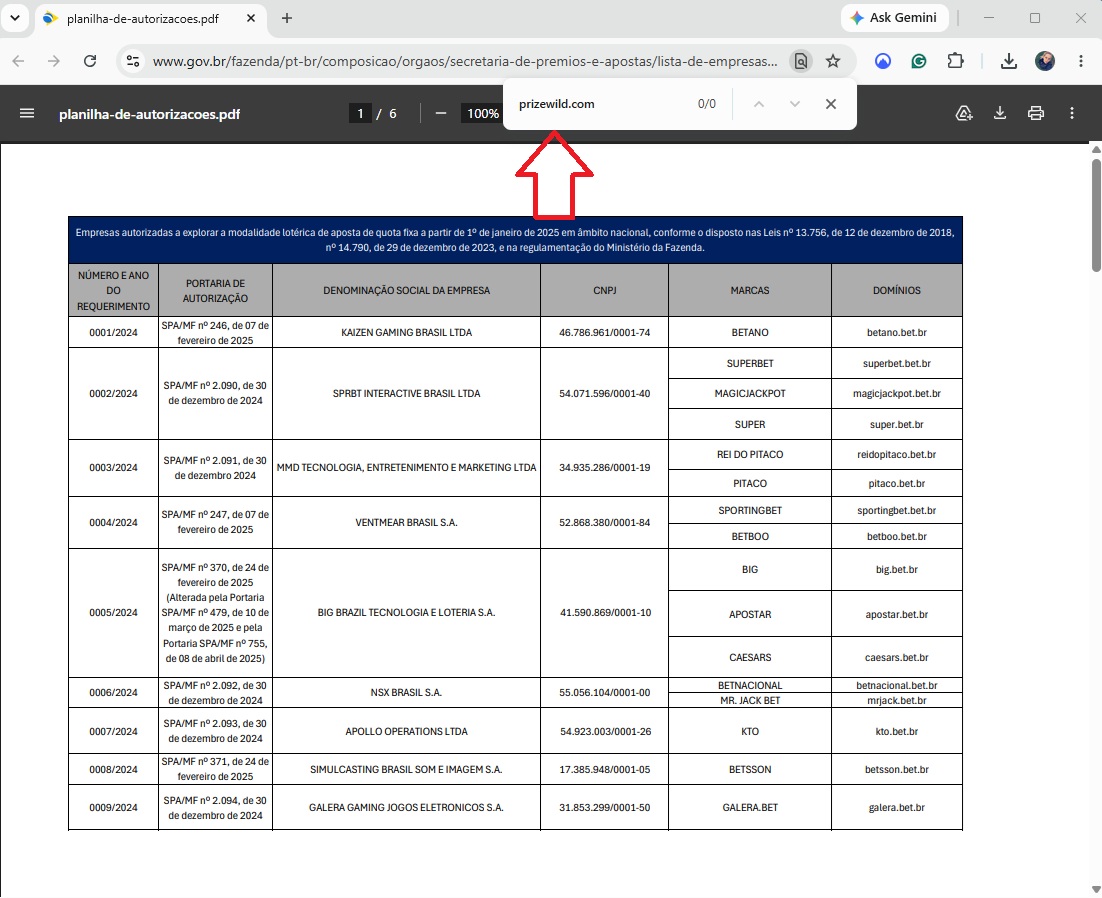Viewport: 1102px width, 898px height.
Task: Open the Extensions puzzle icon
Action: 955,61
